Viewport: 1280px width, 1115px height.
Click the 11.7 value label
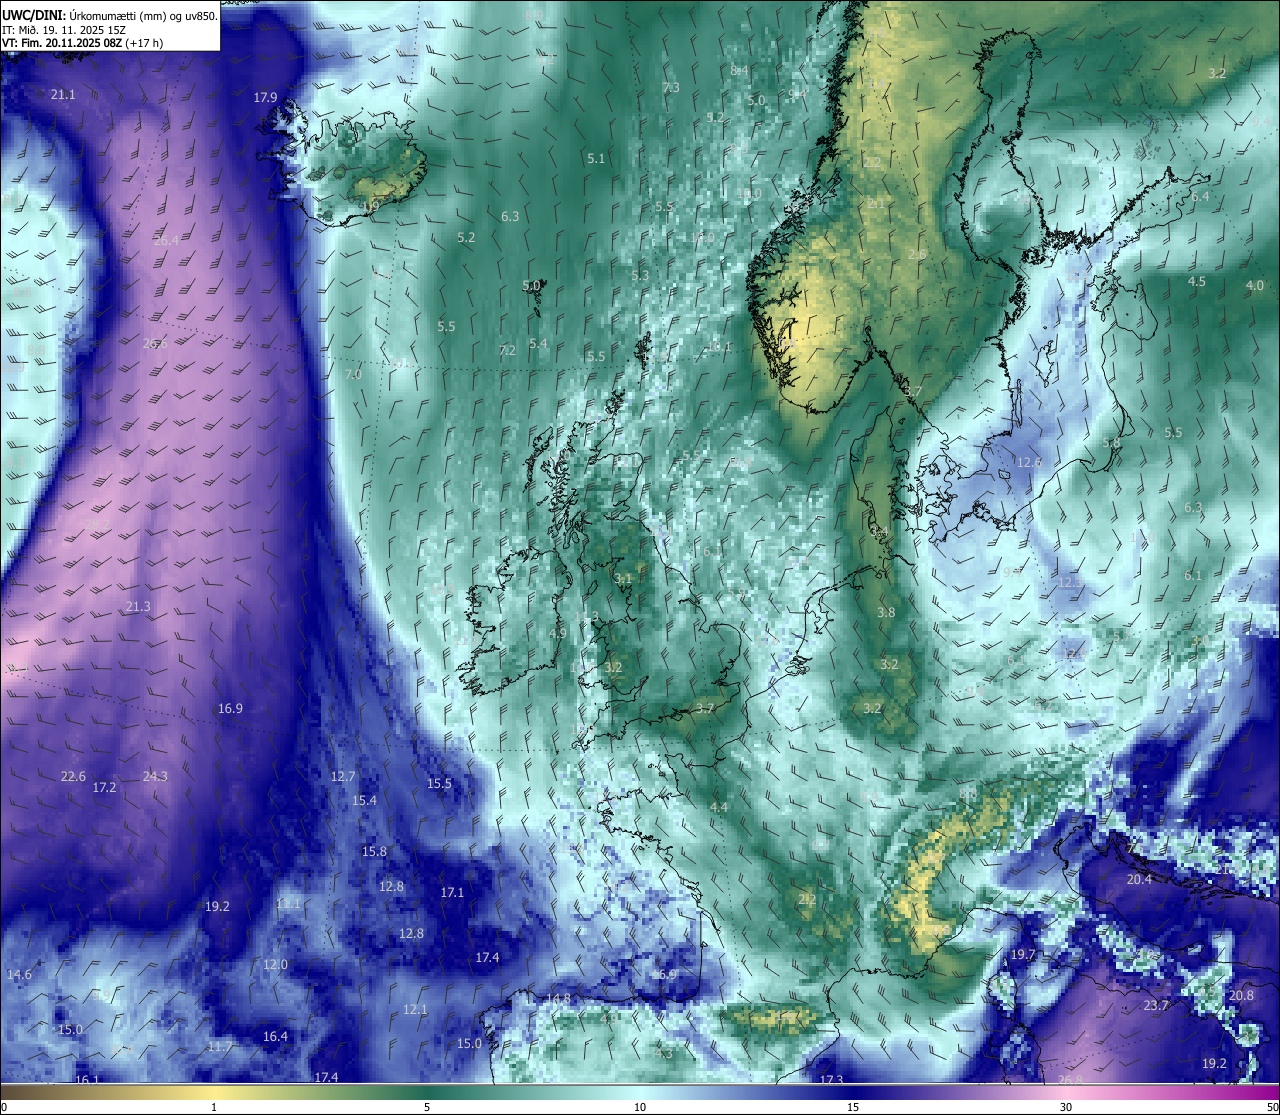click(x=220, y=1047)
